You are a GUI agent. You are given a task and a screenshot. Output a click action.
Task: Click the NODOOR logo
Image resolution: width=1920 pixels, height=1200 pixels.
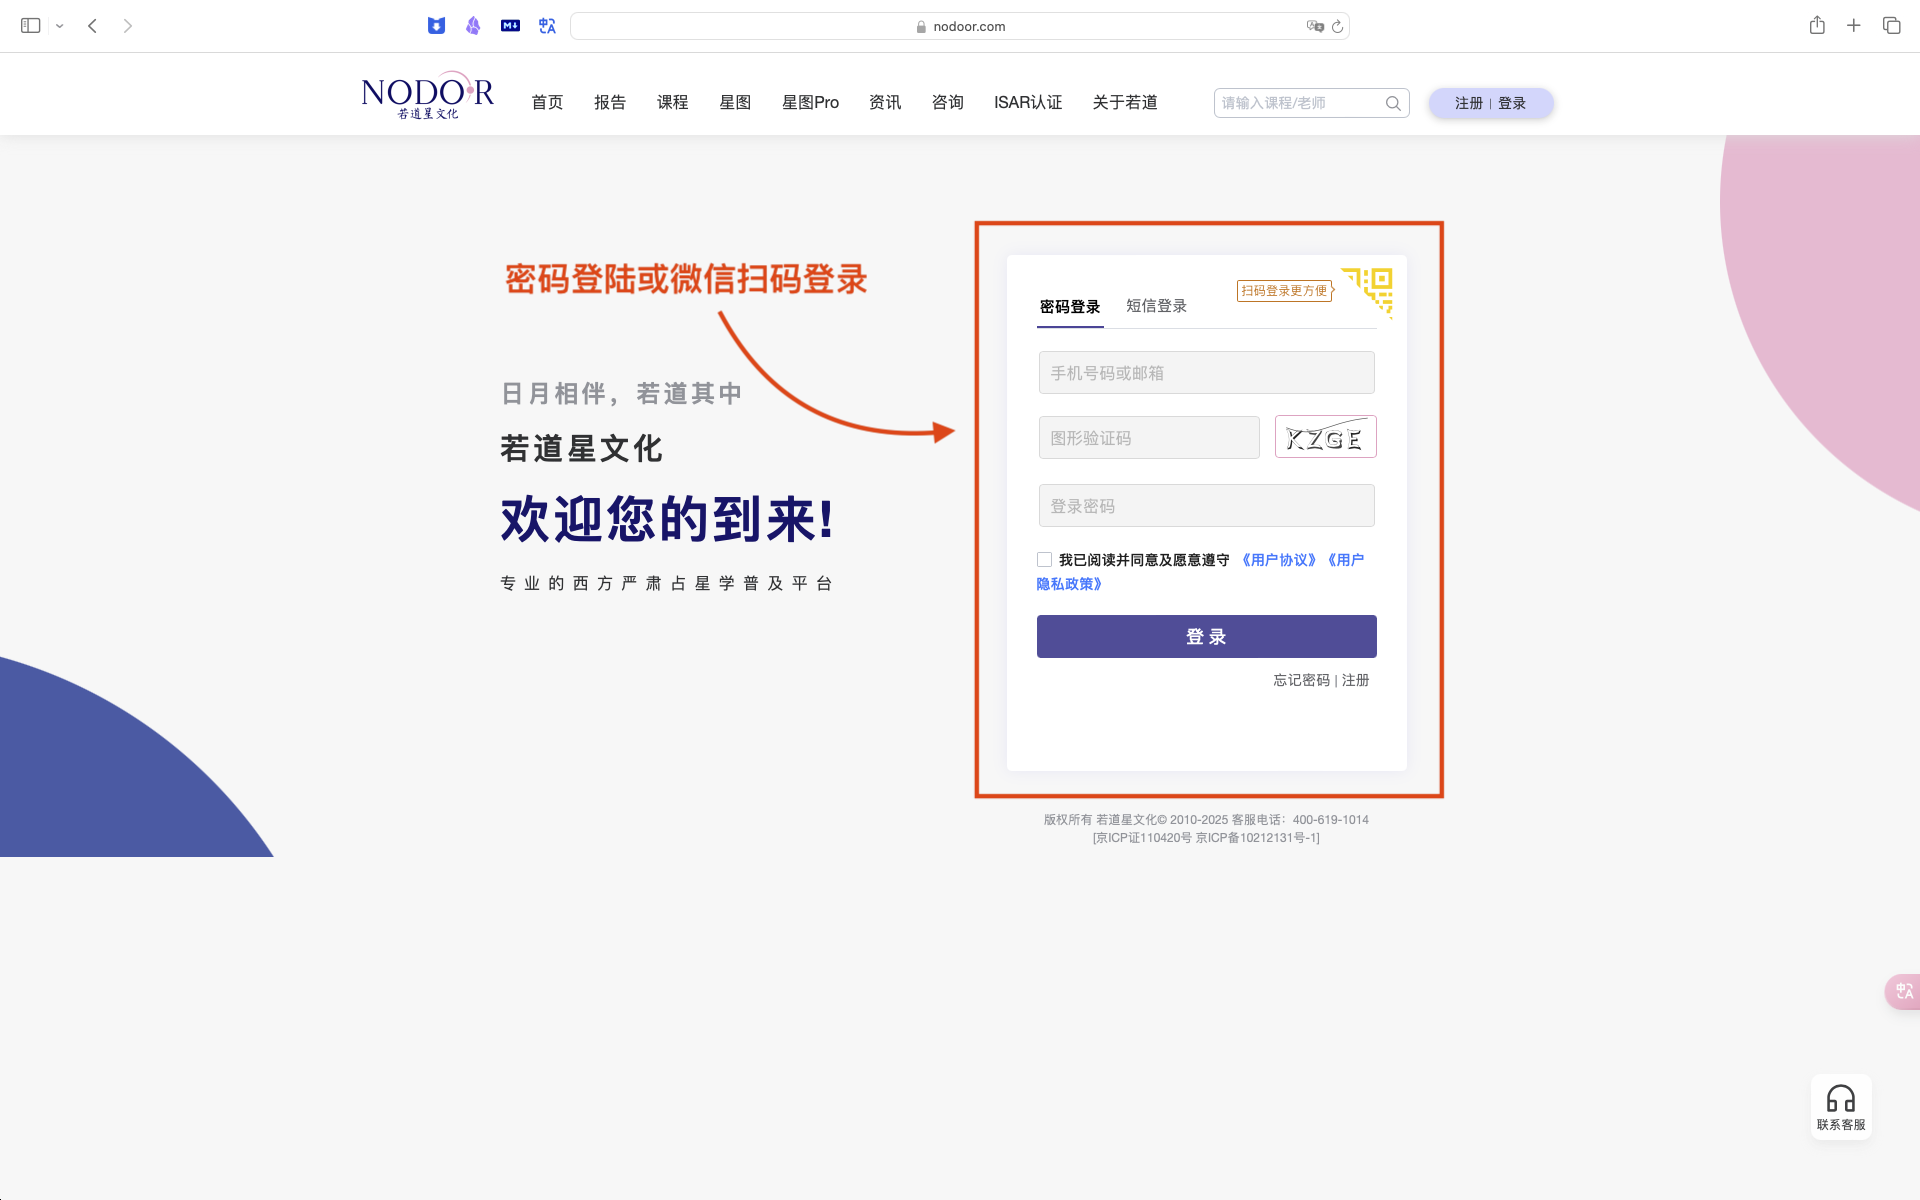tap(427, 96)
